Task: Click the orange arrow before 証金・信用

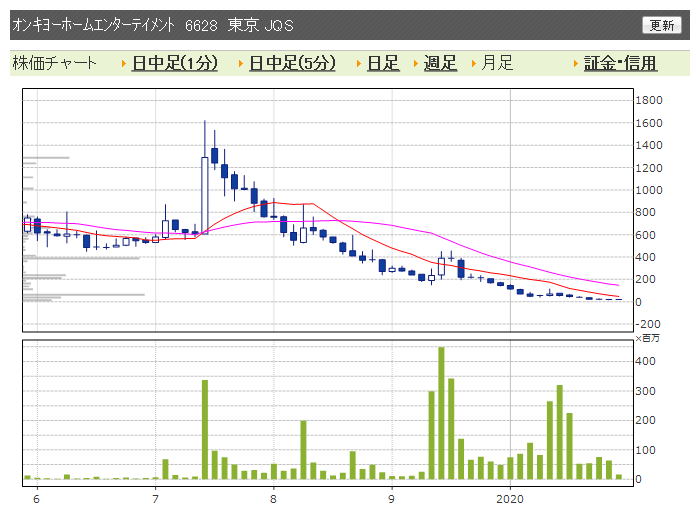Action: coord(576,63)
